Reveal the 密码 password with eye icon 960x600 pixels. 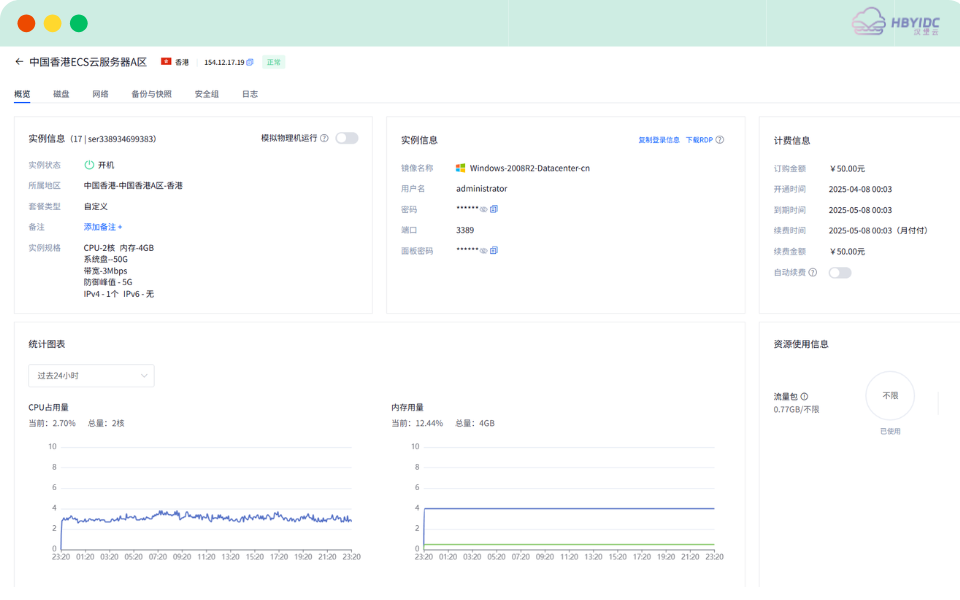(x=483, y=210)
